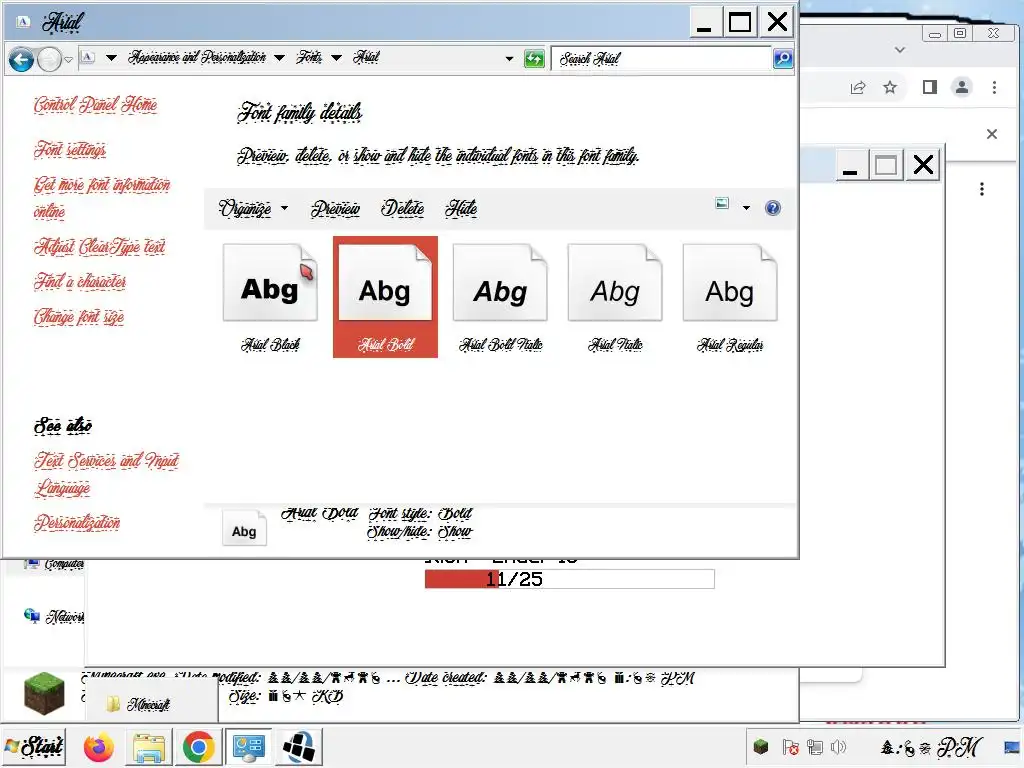This screenshot has width=1024, height=768.
Task: Refresh the Arial folder with green button
Action: 534,59
